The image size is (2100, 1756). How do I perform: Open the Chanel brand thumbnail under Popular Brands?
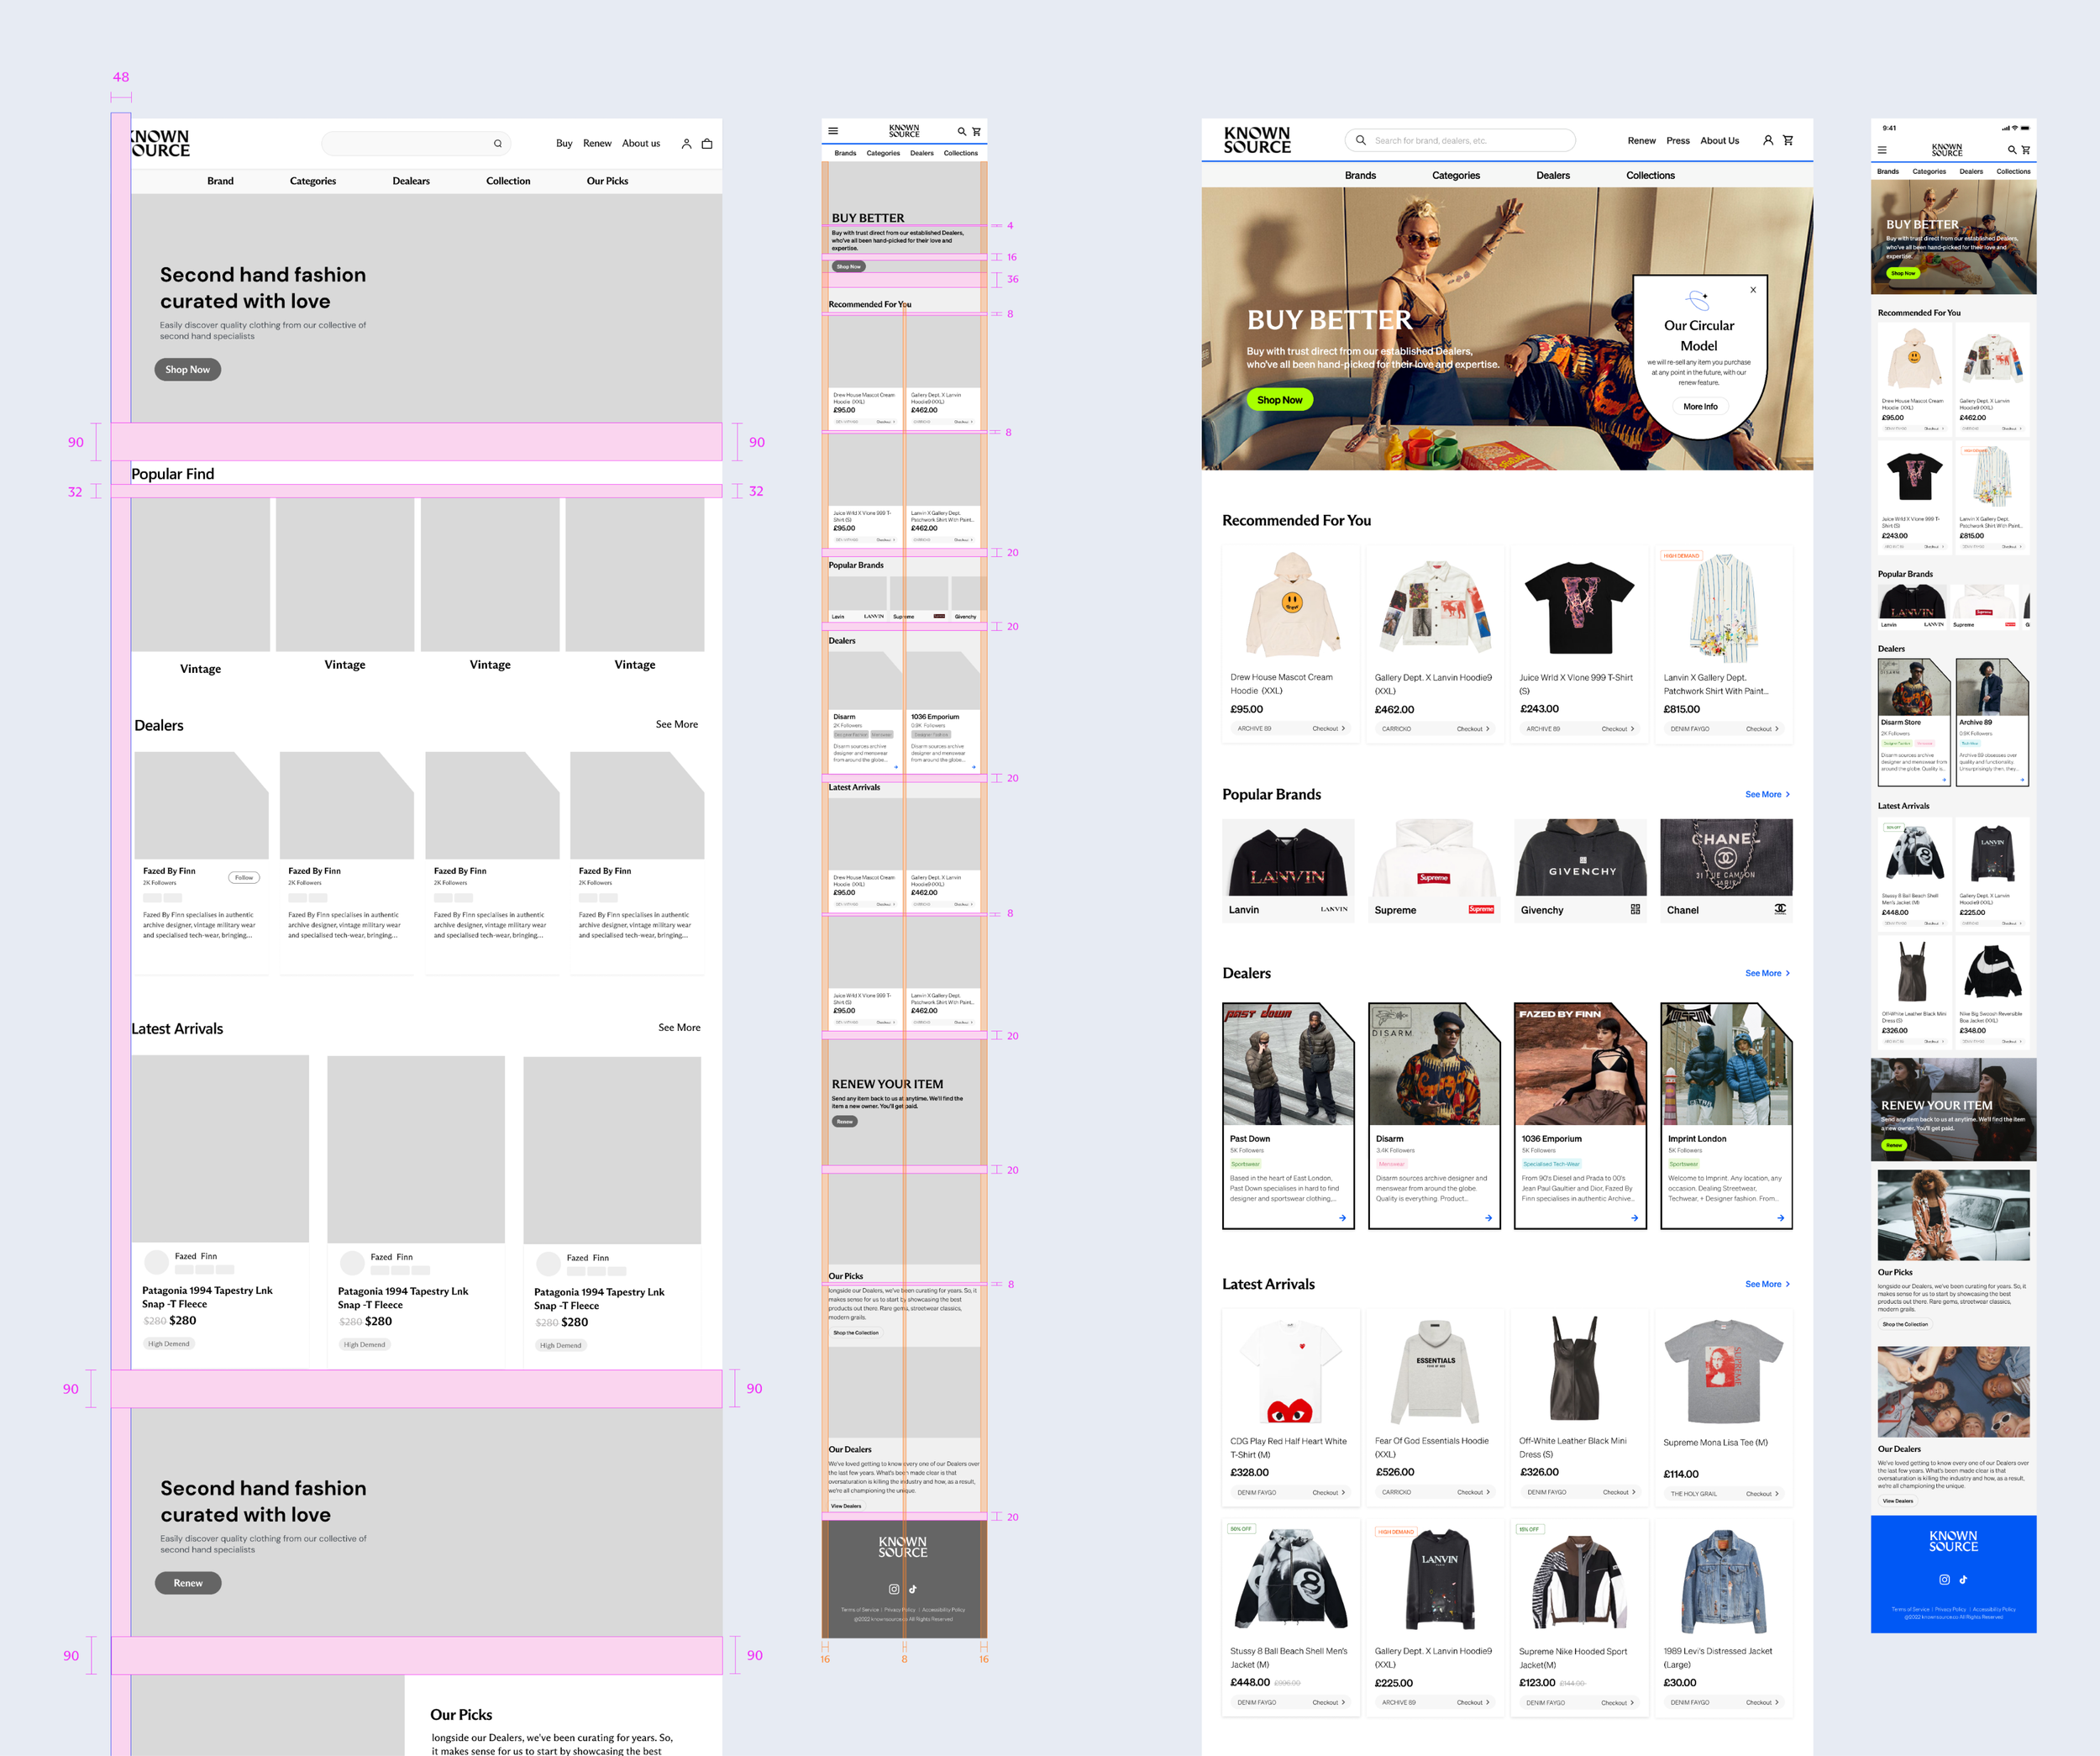1725,858
